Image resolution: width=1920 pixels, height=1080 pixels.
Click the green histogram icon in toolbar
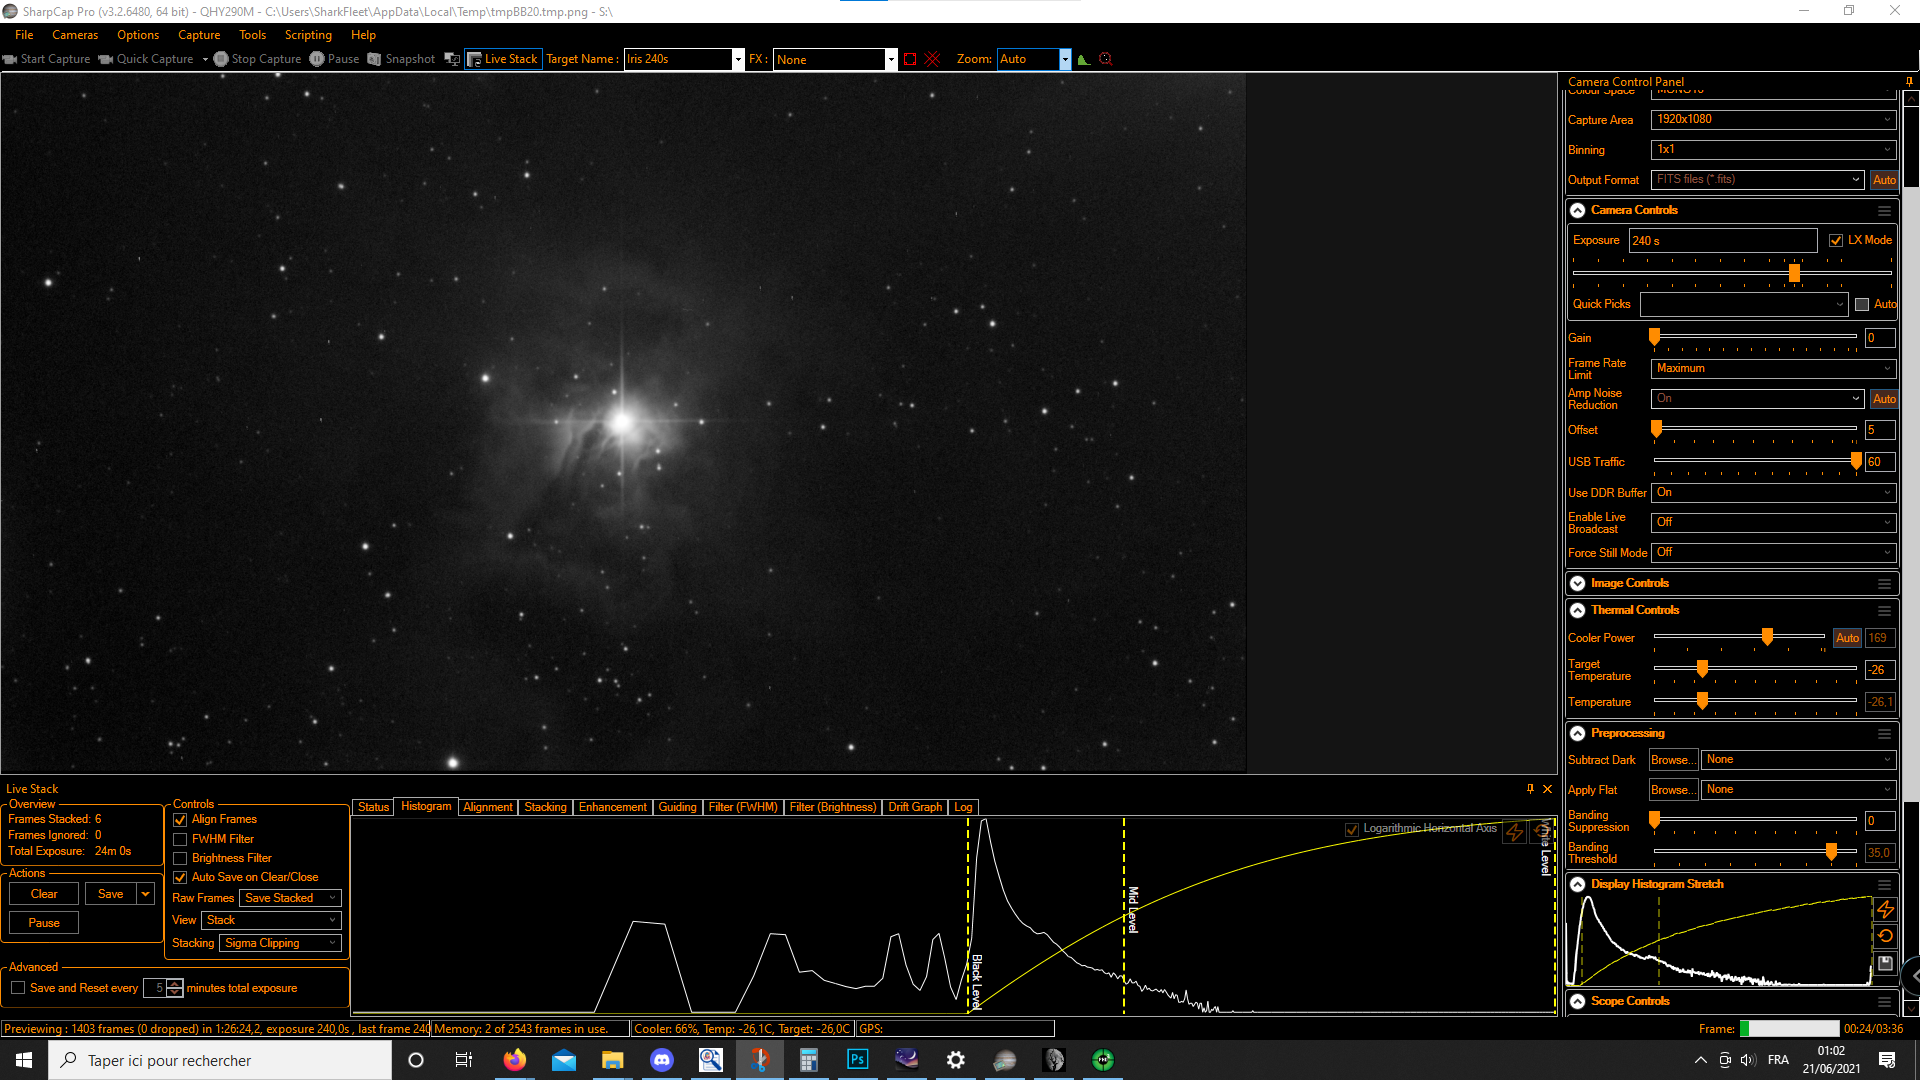1083,59
